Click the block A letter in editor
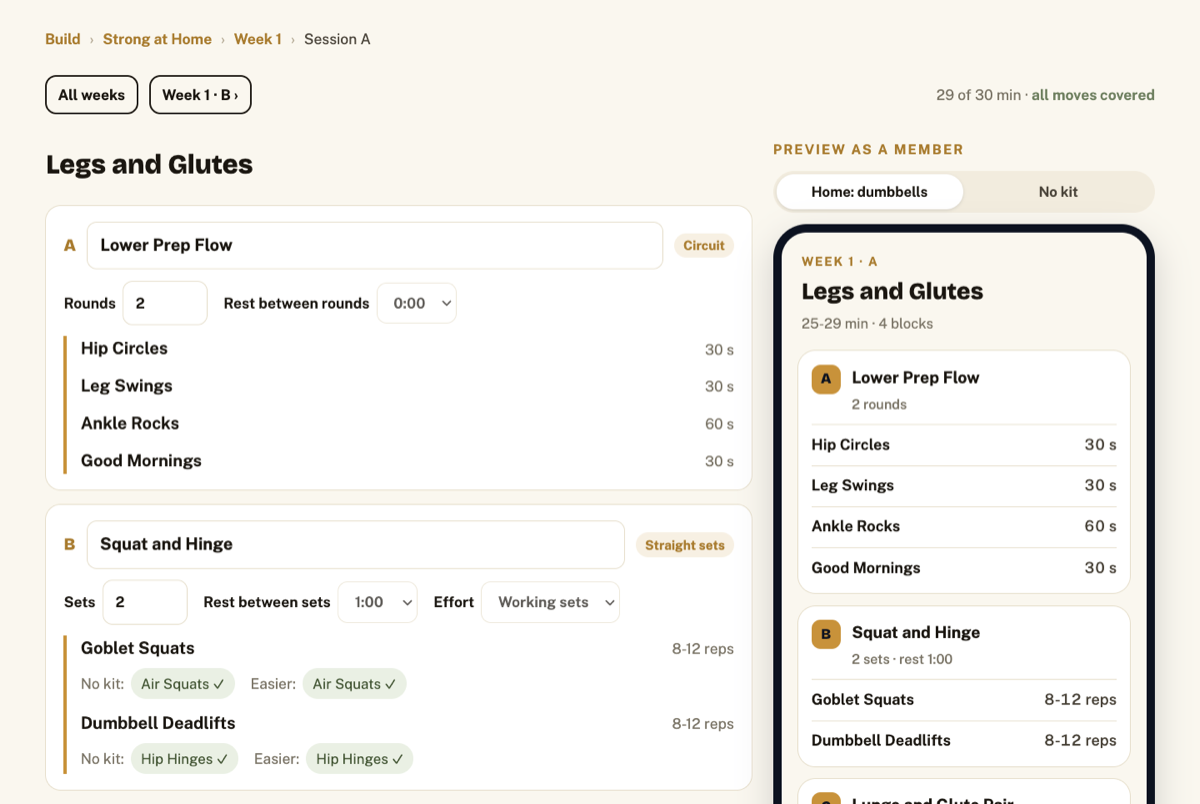 click(x=70, y=245)
